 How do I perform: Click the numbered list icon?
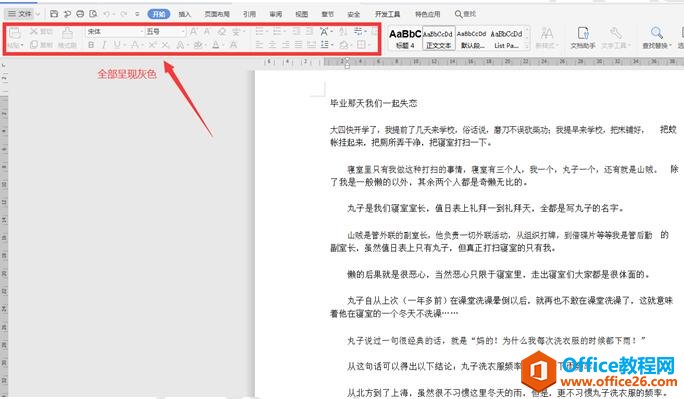point(277,31)
